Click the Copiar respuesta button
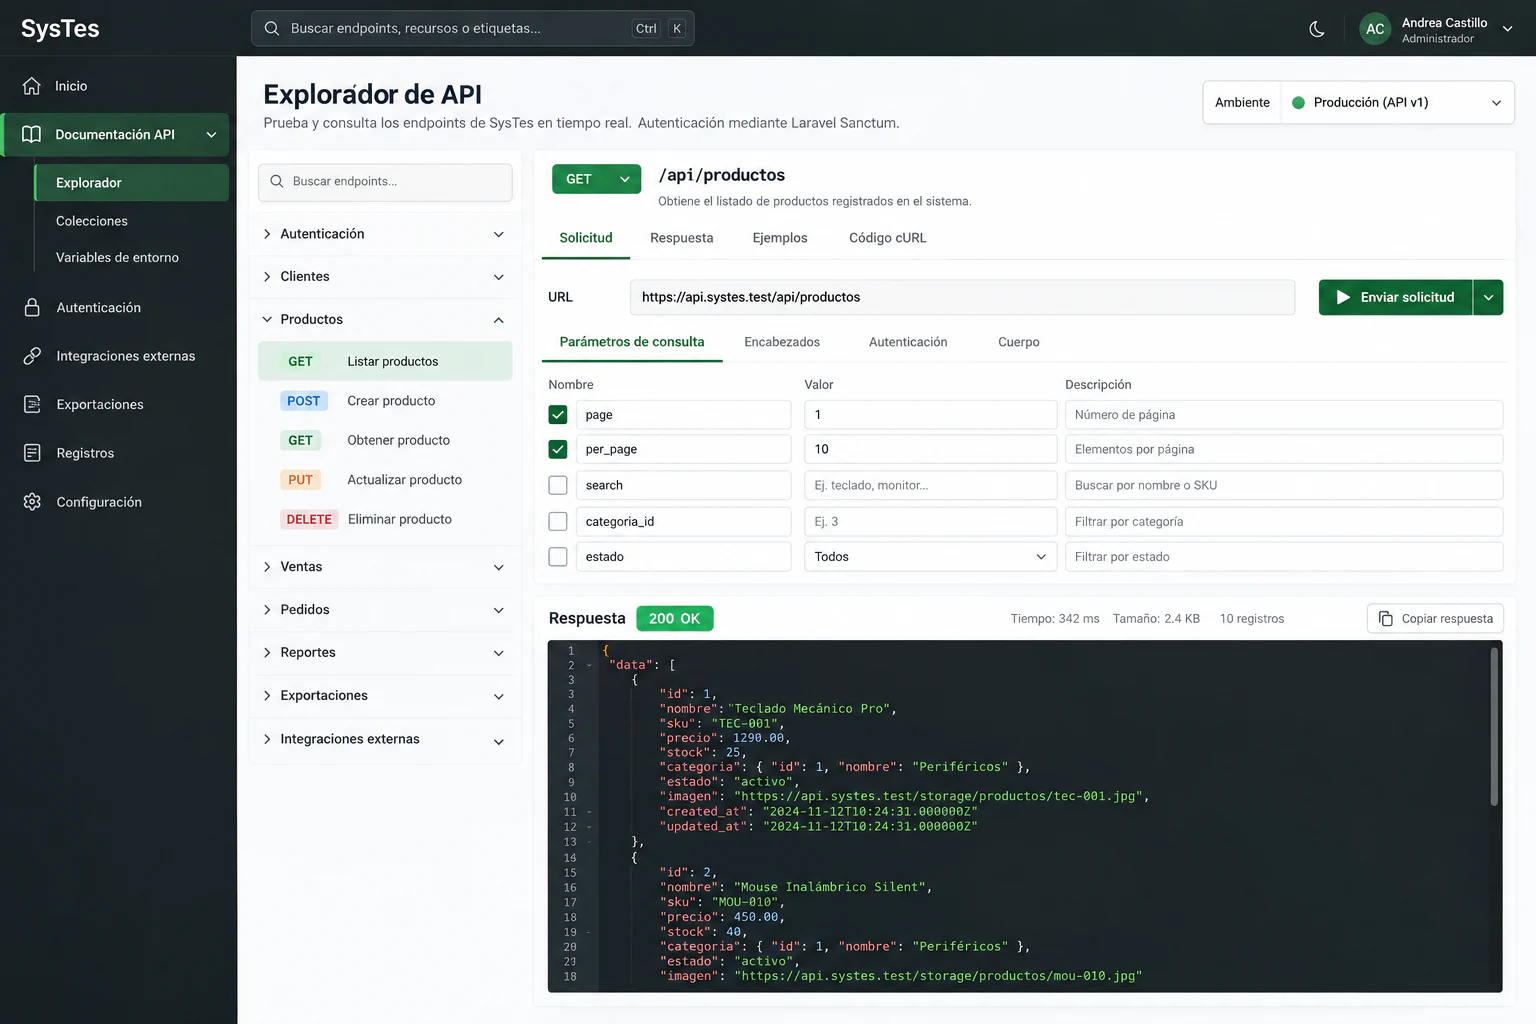 pos(1435,619)
